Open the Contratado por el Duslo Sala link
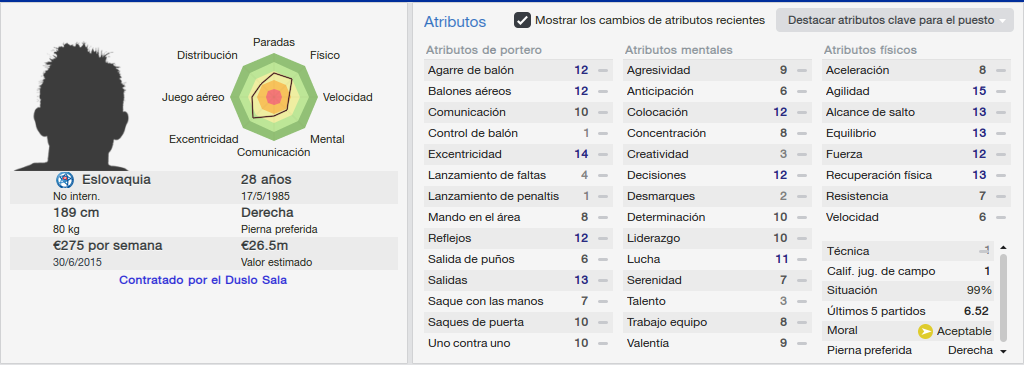 [203, 280]
